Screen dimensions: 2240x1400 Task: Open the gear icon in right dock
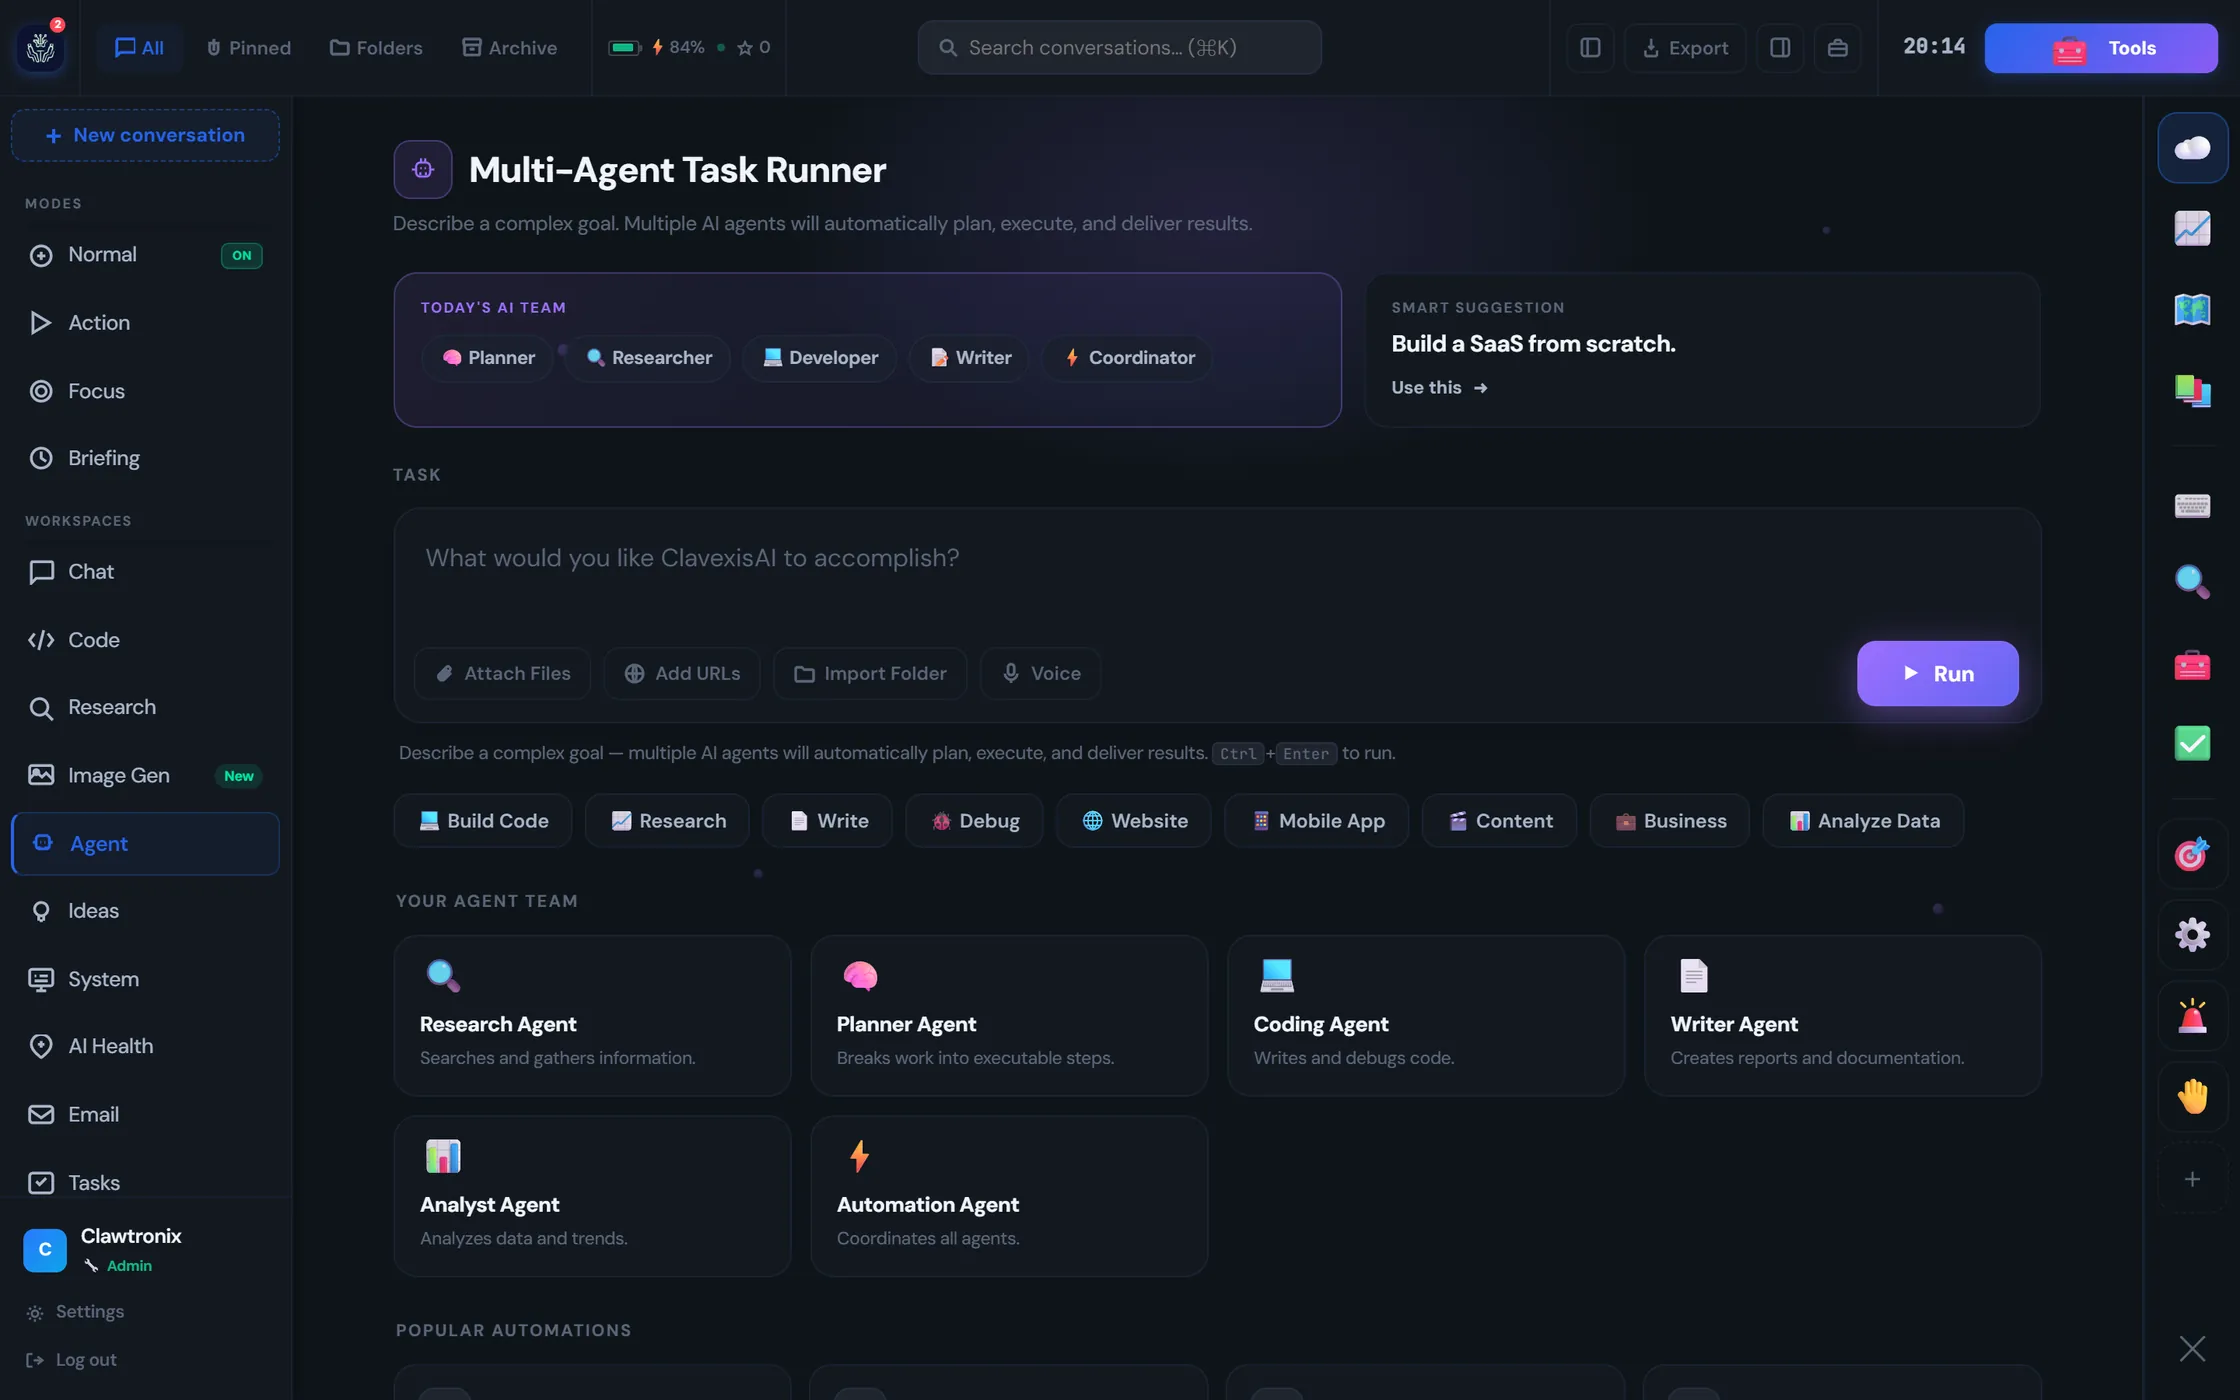pyautogui.click(x=2192, y=935)
